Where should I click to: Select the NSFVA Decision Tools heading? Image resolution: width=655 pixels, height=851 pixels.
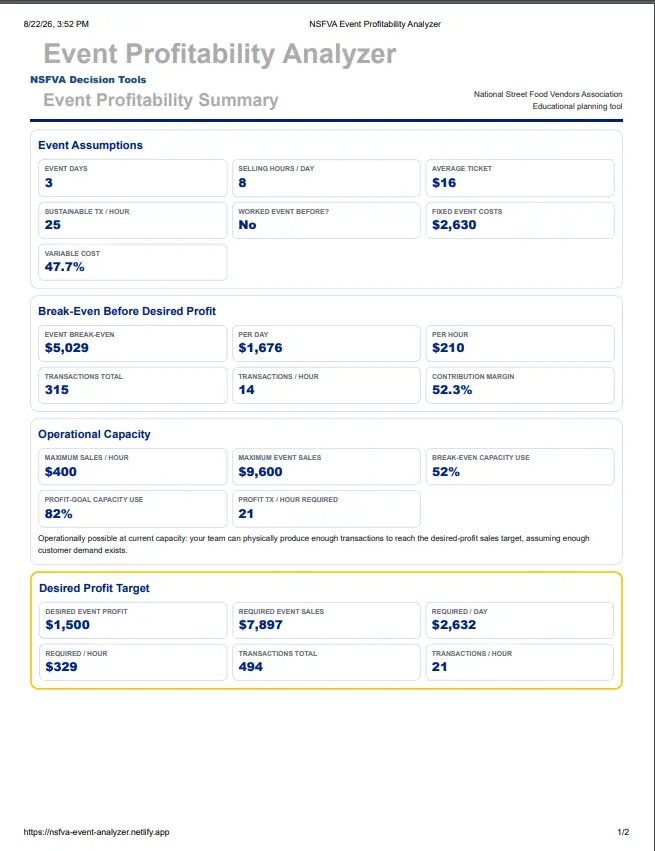click(x=88, y=80)
